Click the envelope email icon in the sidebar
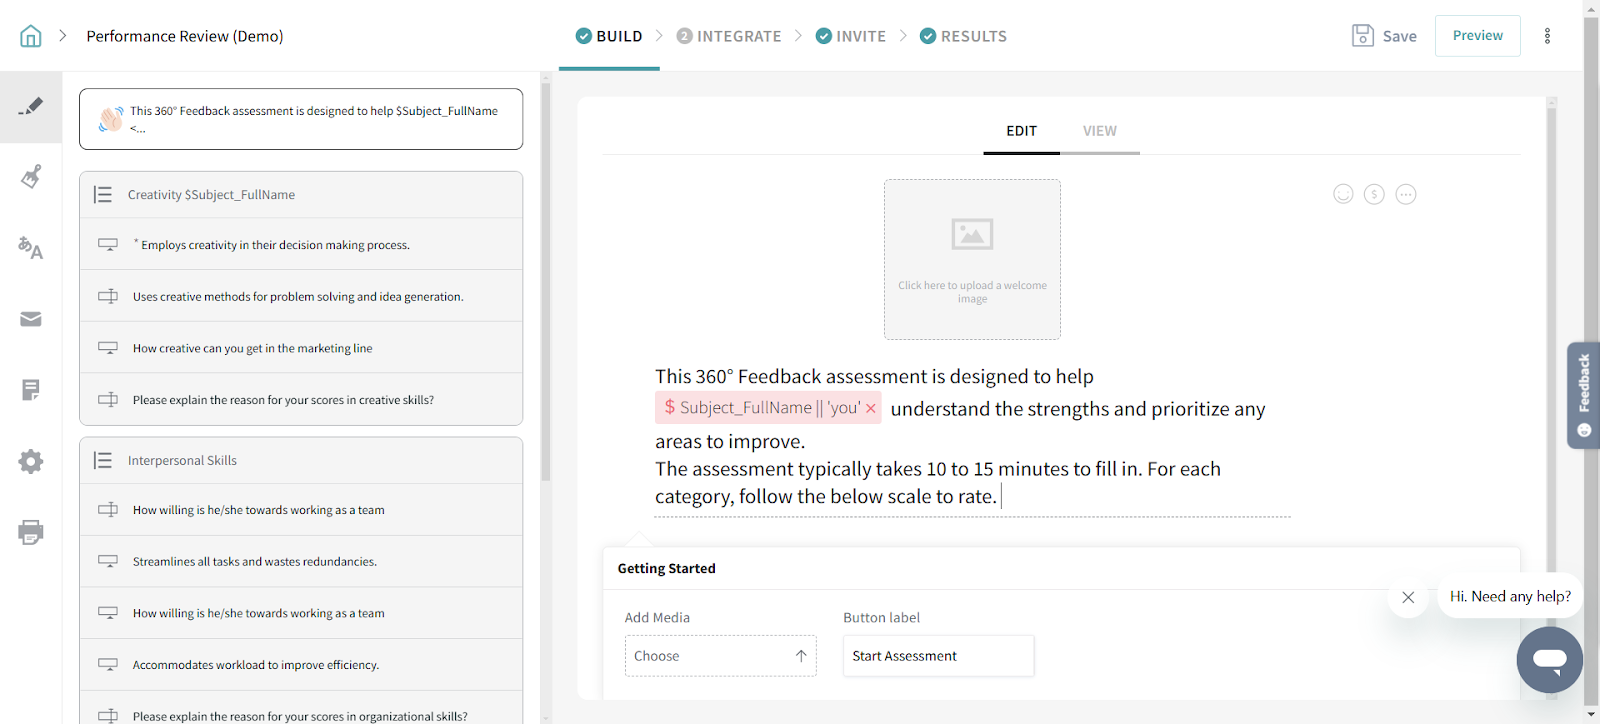Viewport: 1600px width, 724px height. click(x=31, y=319)
